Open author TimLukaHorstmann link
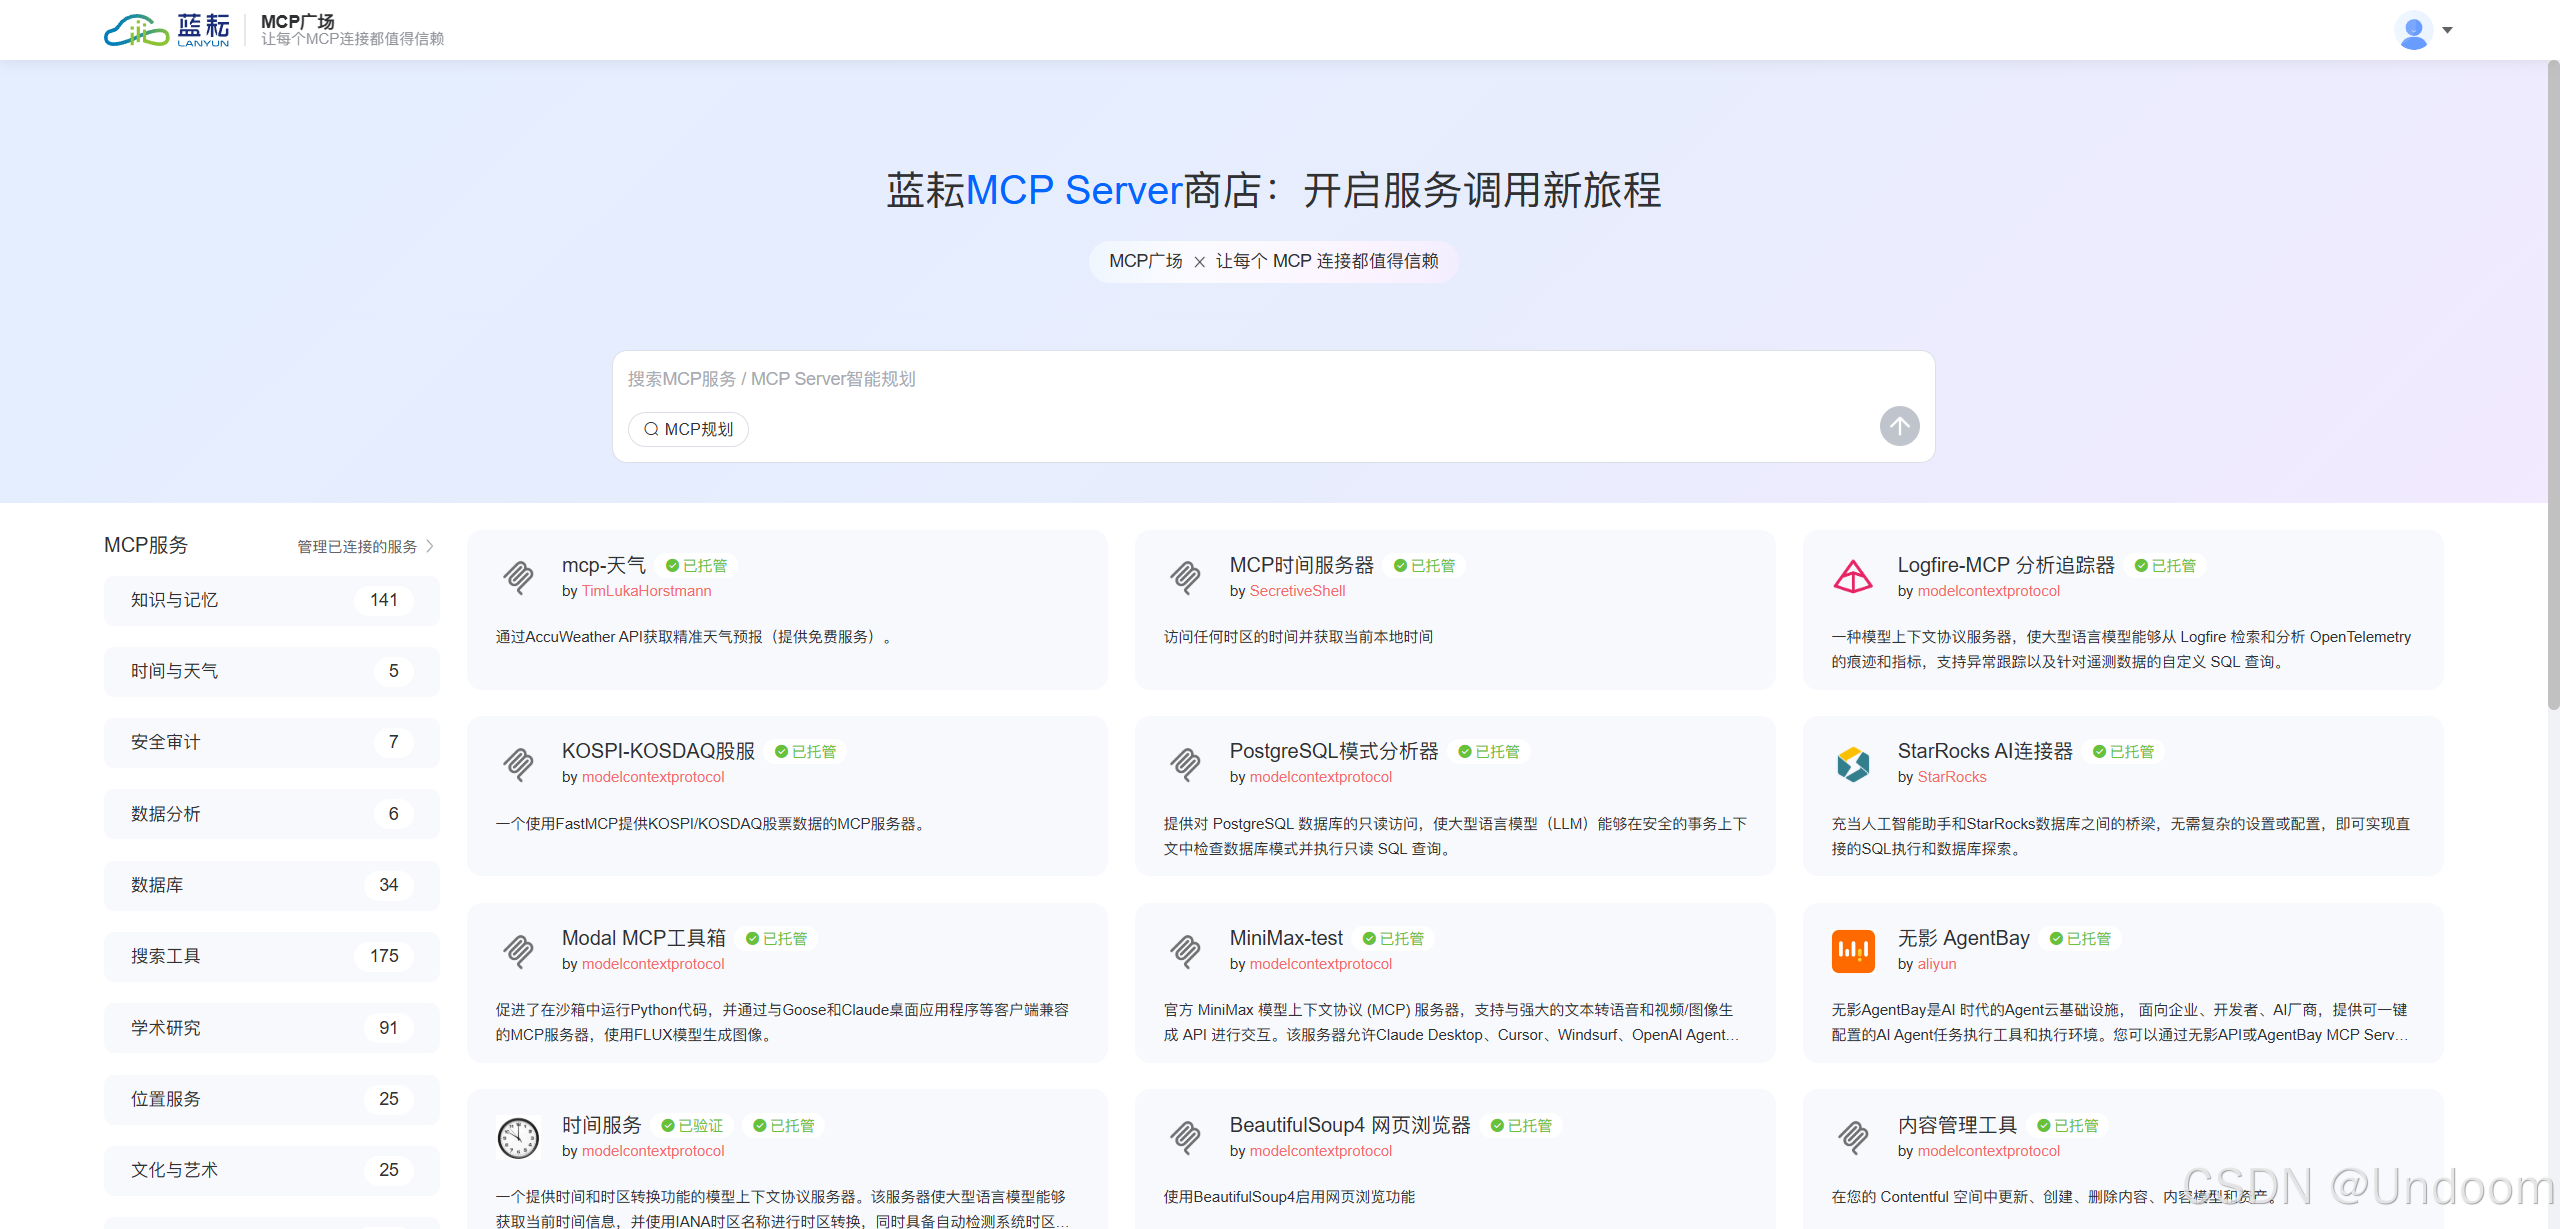 click(646, 591)
